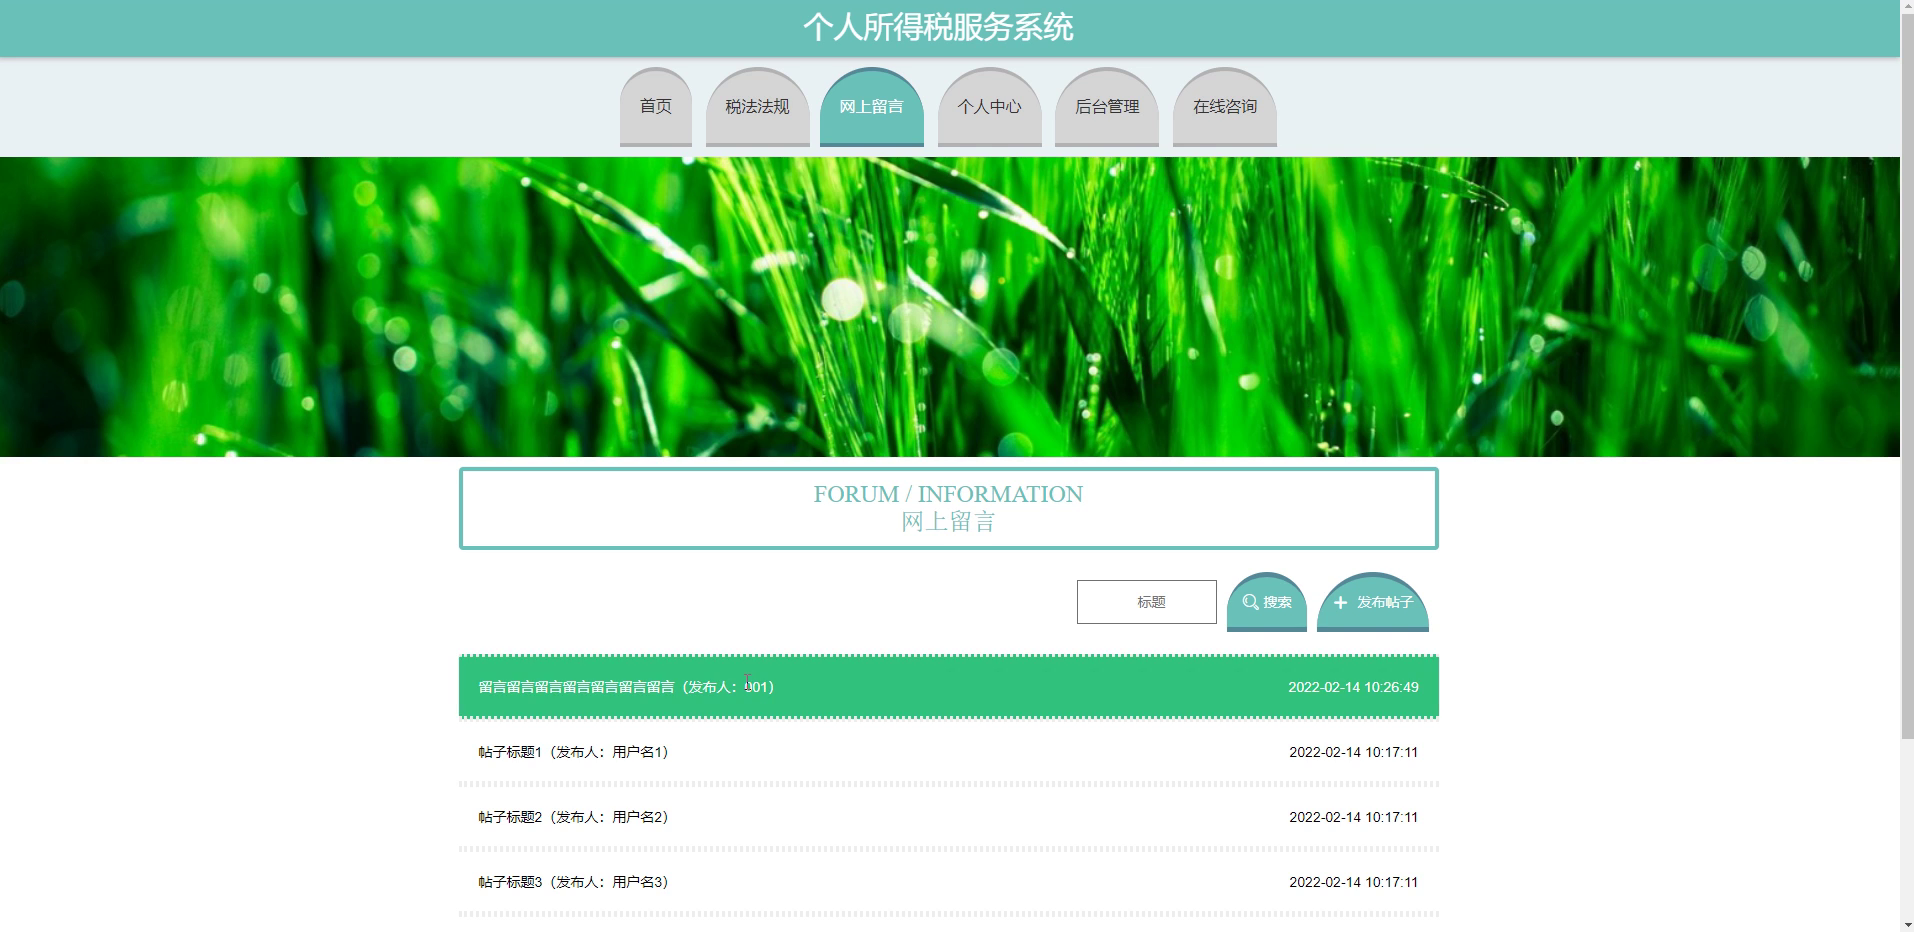
Task: Open the 后台管理 tab
Action: (x=1107, y=107)
